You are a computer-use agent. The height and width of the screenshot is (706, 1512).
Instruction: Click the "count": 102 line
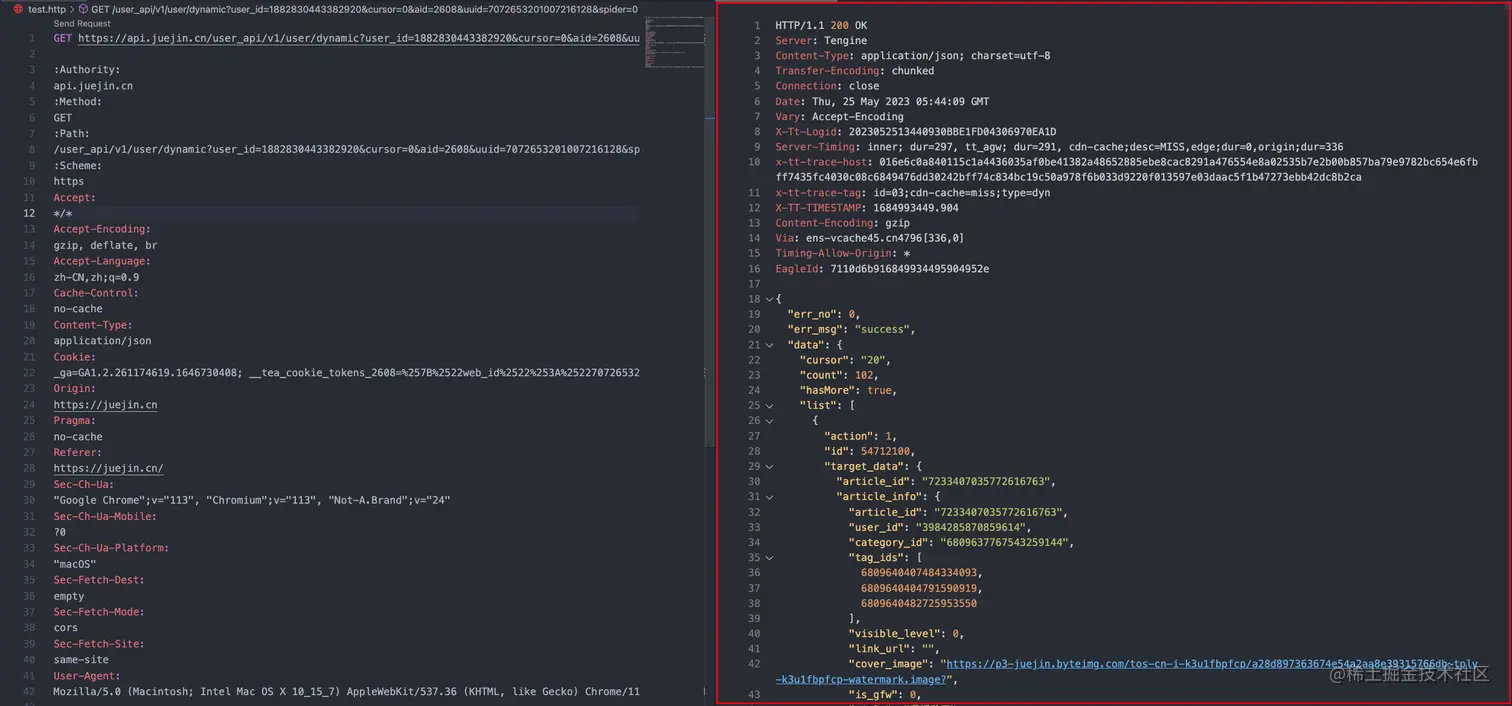tap(839, 375)
